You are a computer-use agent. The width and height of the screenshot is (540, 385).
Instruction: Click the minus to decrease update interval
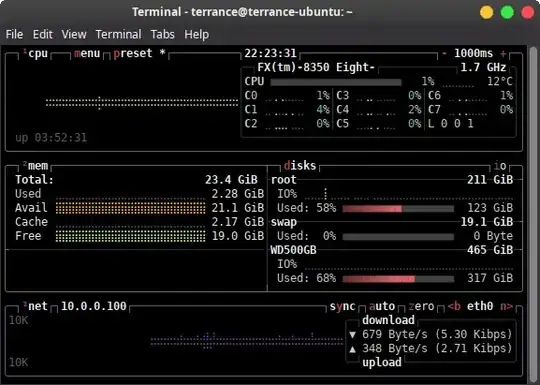(x=444, y=54)
